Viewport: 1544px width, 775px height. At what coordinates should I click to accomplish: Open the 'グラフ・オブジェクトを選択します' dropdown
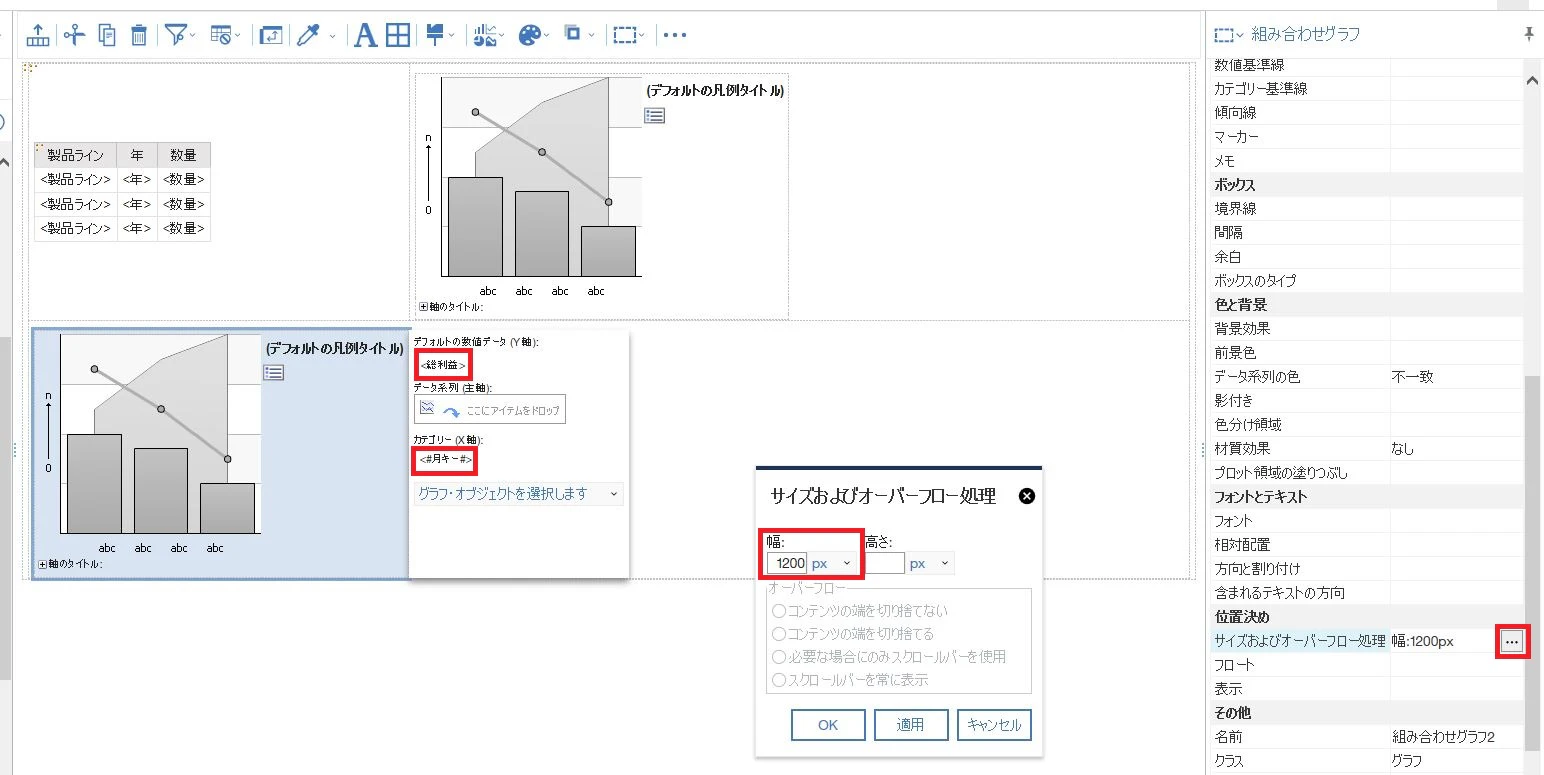point(519,493)
